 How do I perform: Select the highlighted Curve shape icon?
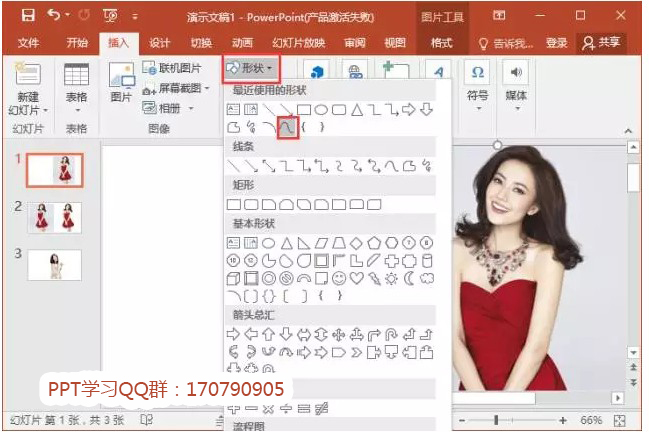pyautogui.click(x=288, y=127)
